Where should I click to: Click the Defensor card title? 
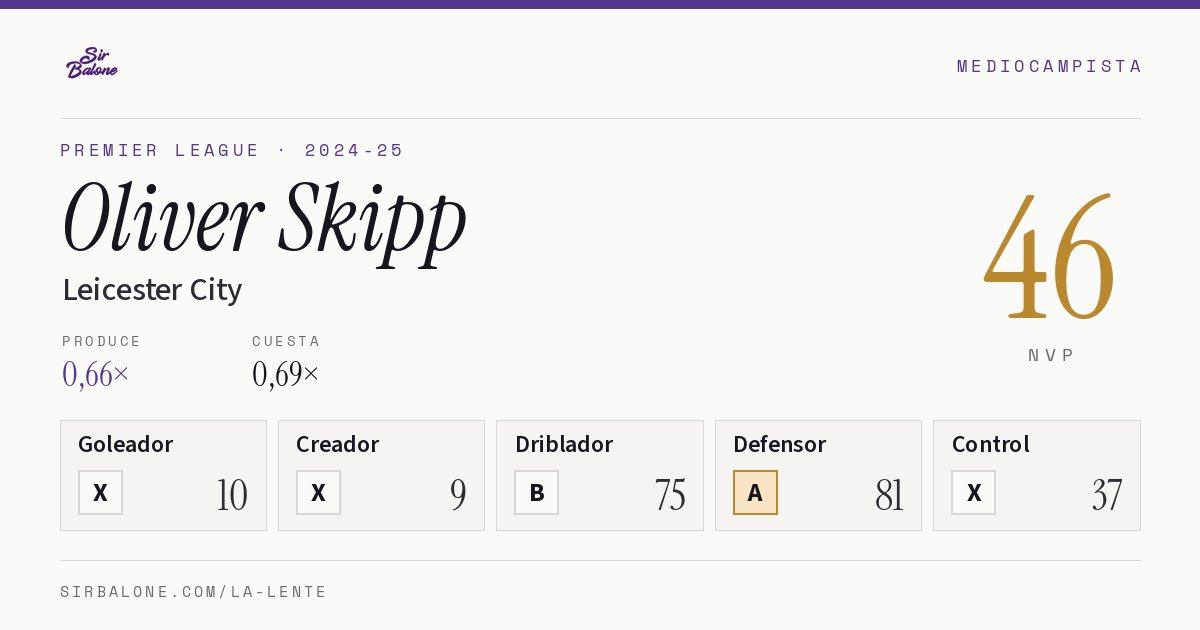[780, 444]
